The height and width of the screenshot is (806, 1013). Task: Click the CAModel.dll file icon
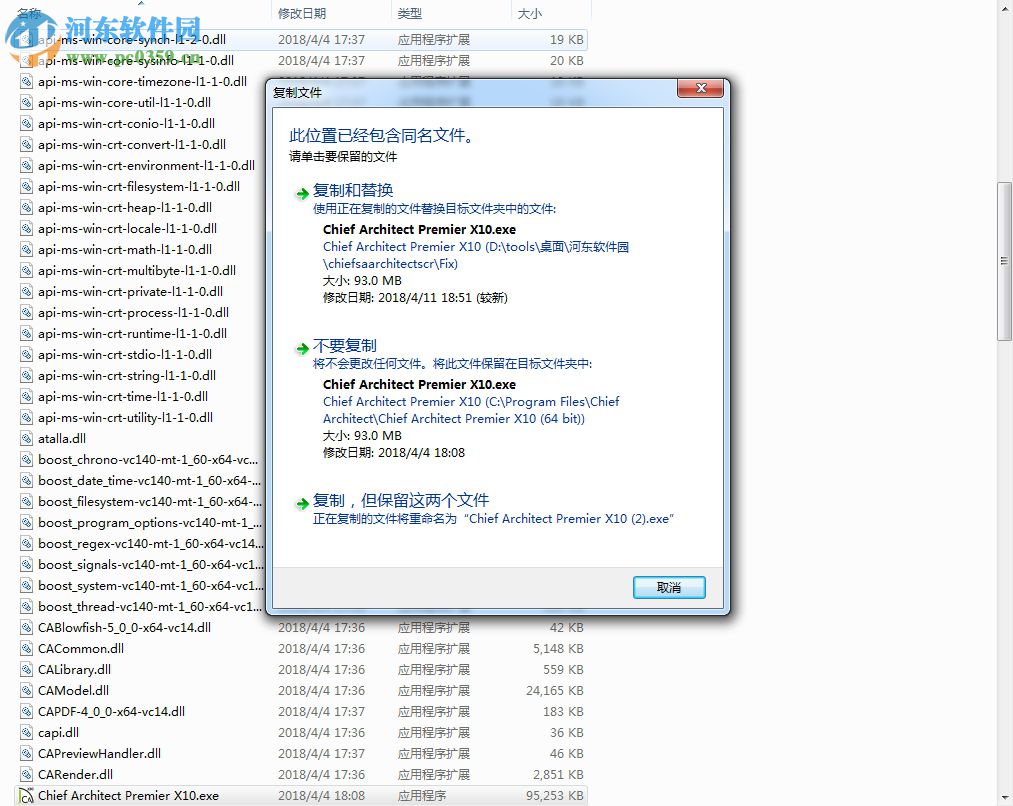point(25,690)
